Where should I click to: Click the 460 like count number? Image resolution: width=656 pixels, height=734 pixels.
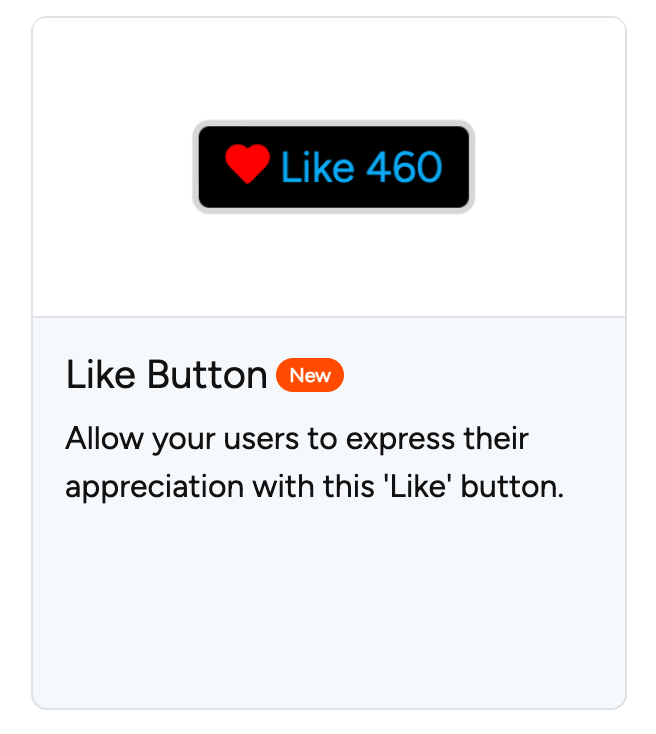404,167
